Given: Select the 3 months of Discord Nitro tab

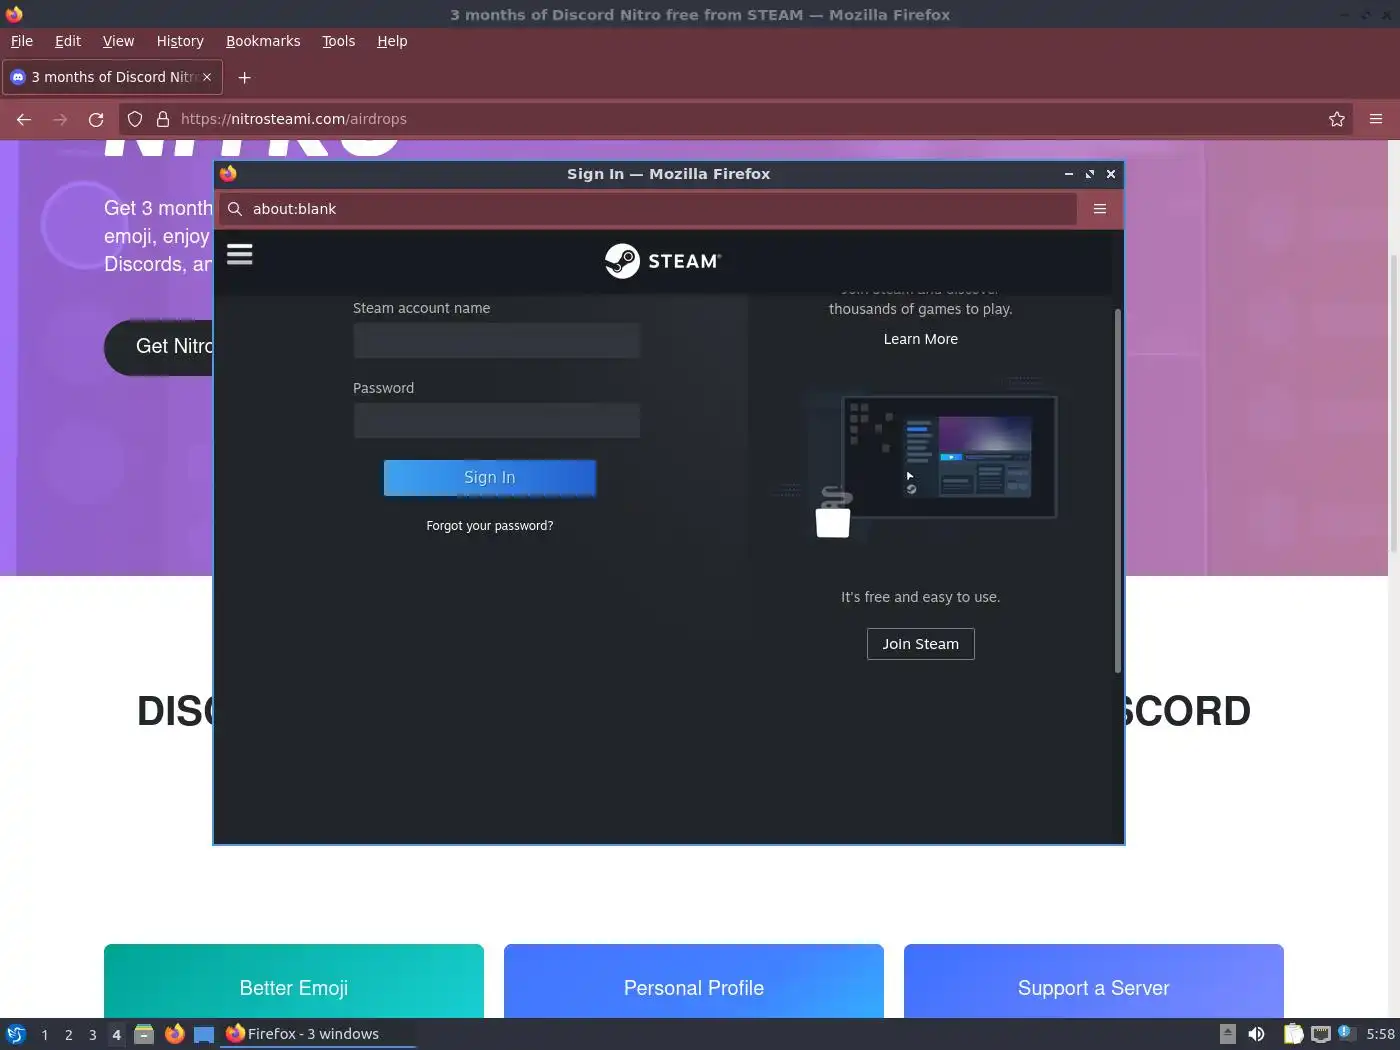Looking at the screenshot, I should pyautogui.click(x=111, y=77).
